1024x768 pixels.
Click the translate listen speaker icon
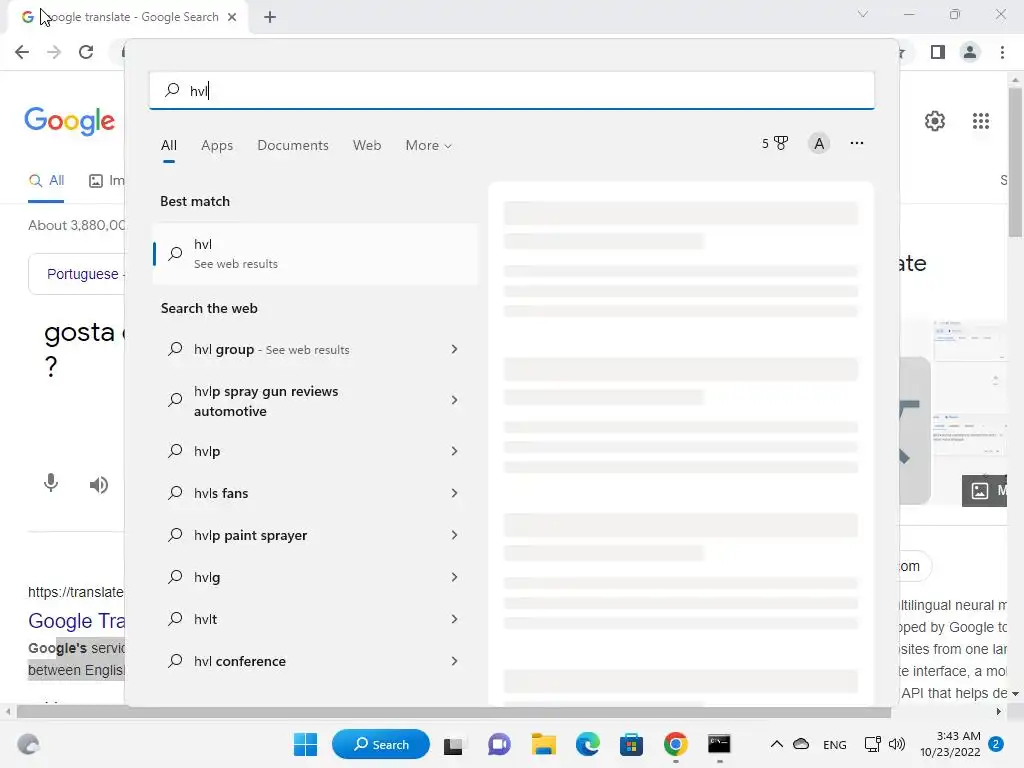point(99,485)
